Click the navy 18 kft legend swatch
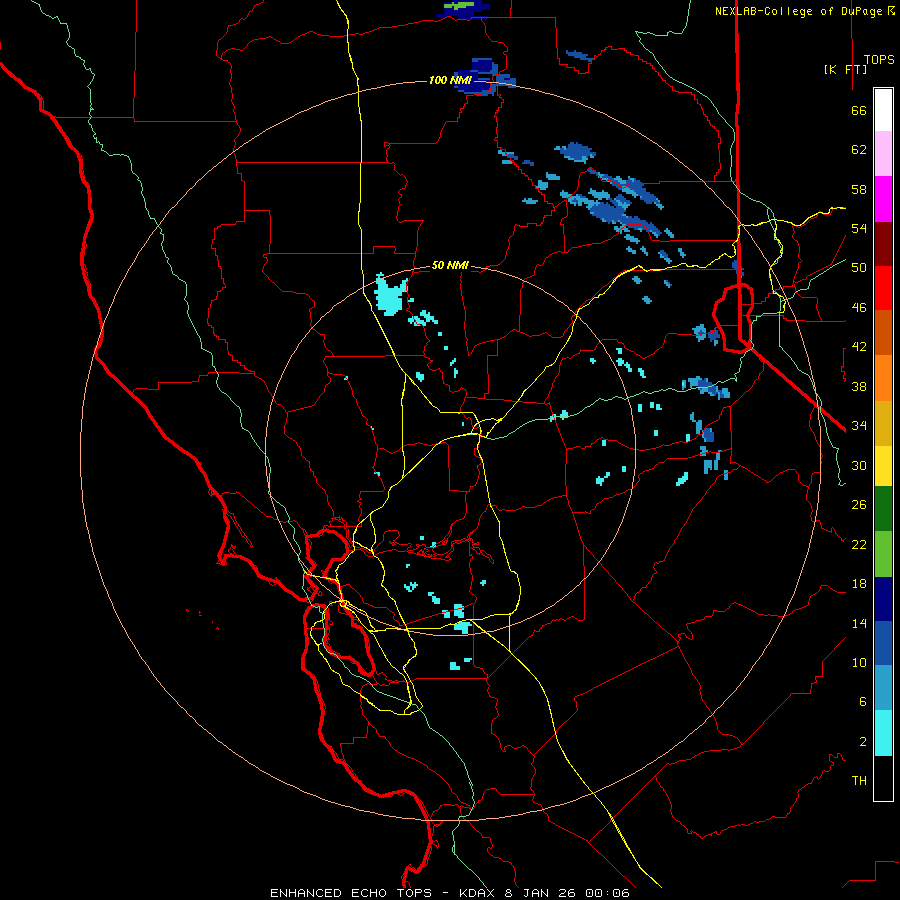This screenshot has width=900, height=900. coord(883,599)
